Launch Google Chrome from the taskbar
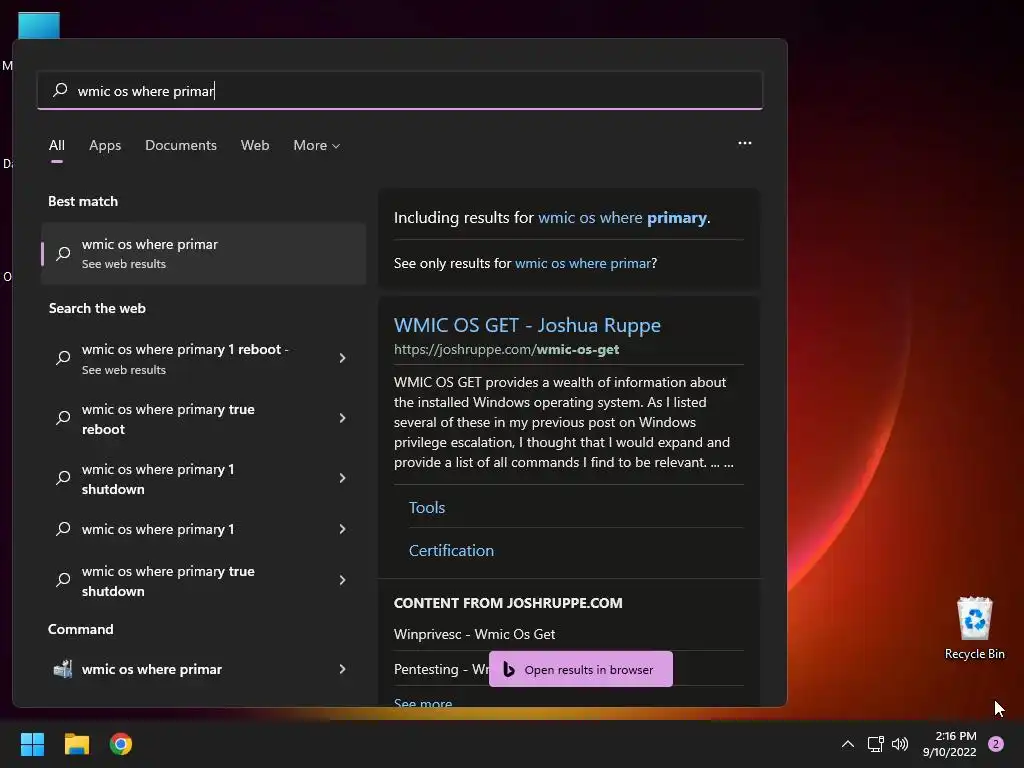The image size is (1024, 768). pos(121,744)
